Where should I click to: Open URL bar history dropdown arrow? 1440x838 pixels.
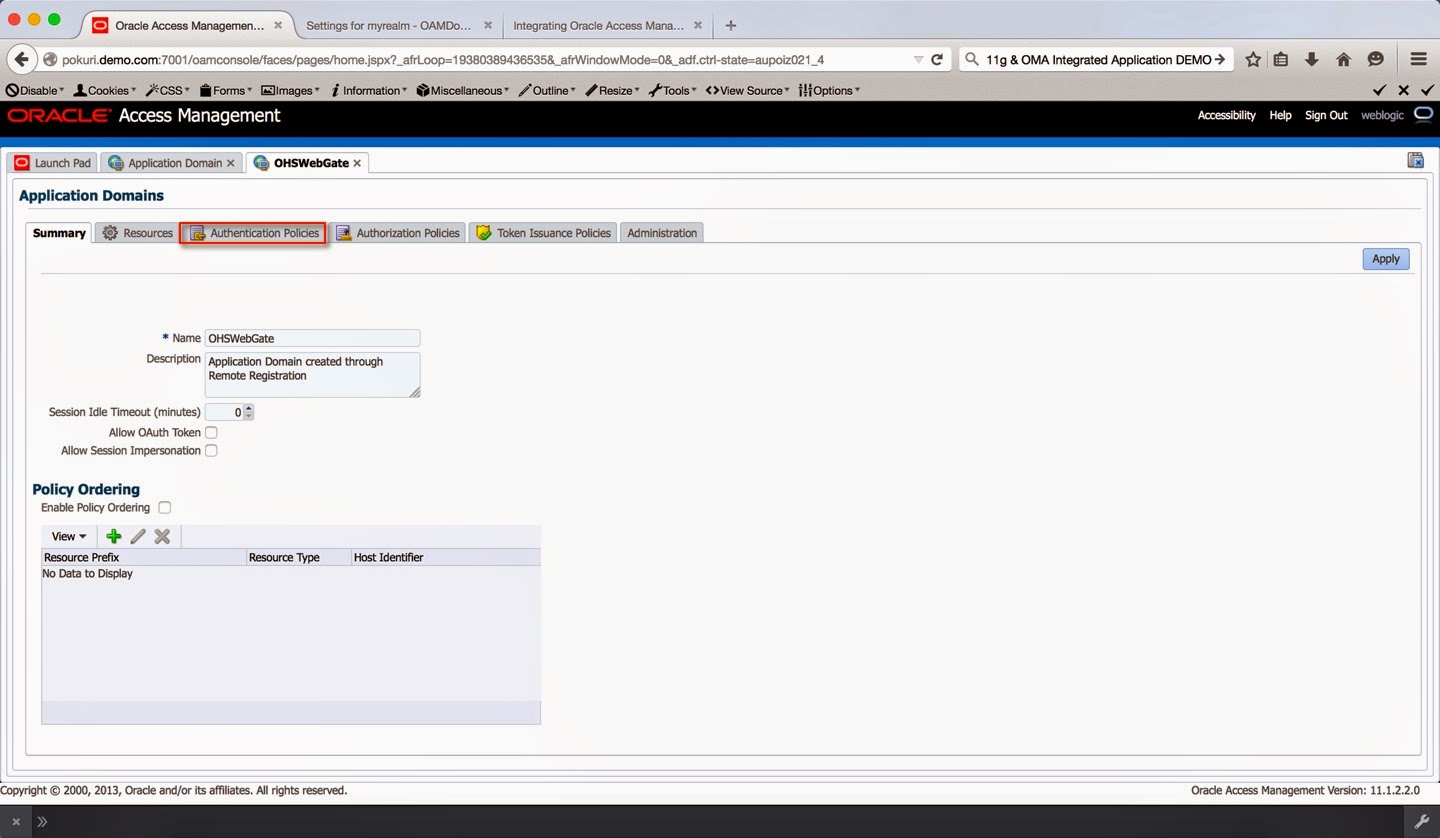pos(918,59)
